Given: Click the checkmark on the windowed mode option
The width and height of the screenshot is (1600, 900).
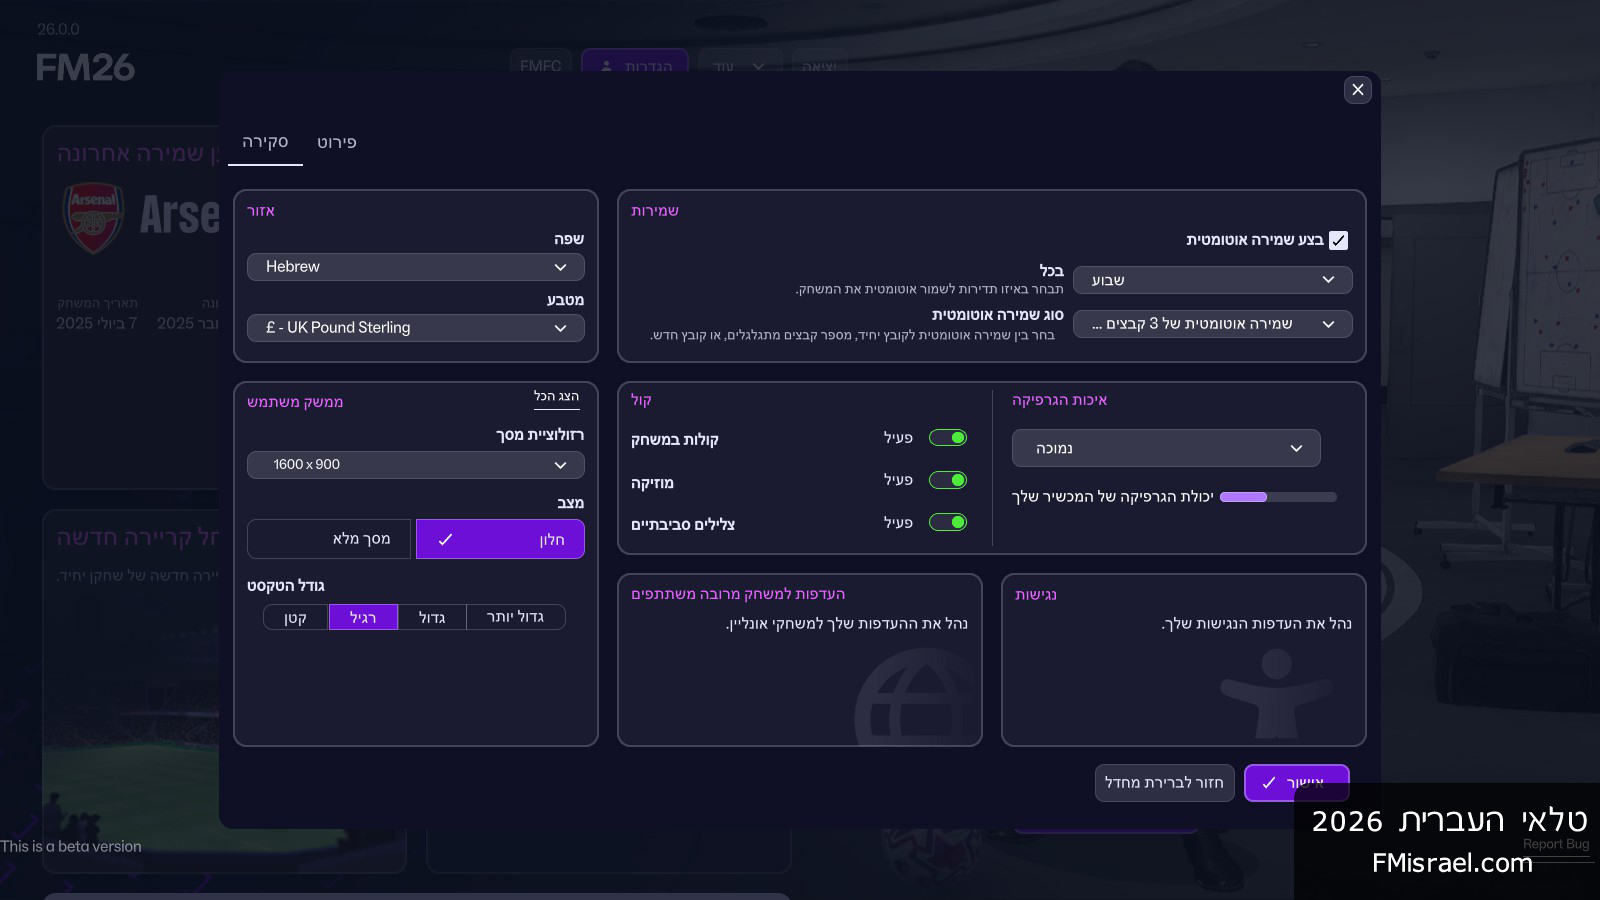Looking at the screenshot, I should point(446,539).
